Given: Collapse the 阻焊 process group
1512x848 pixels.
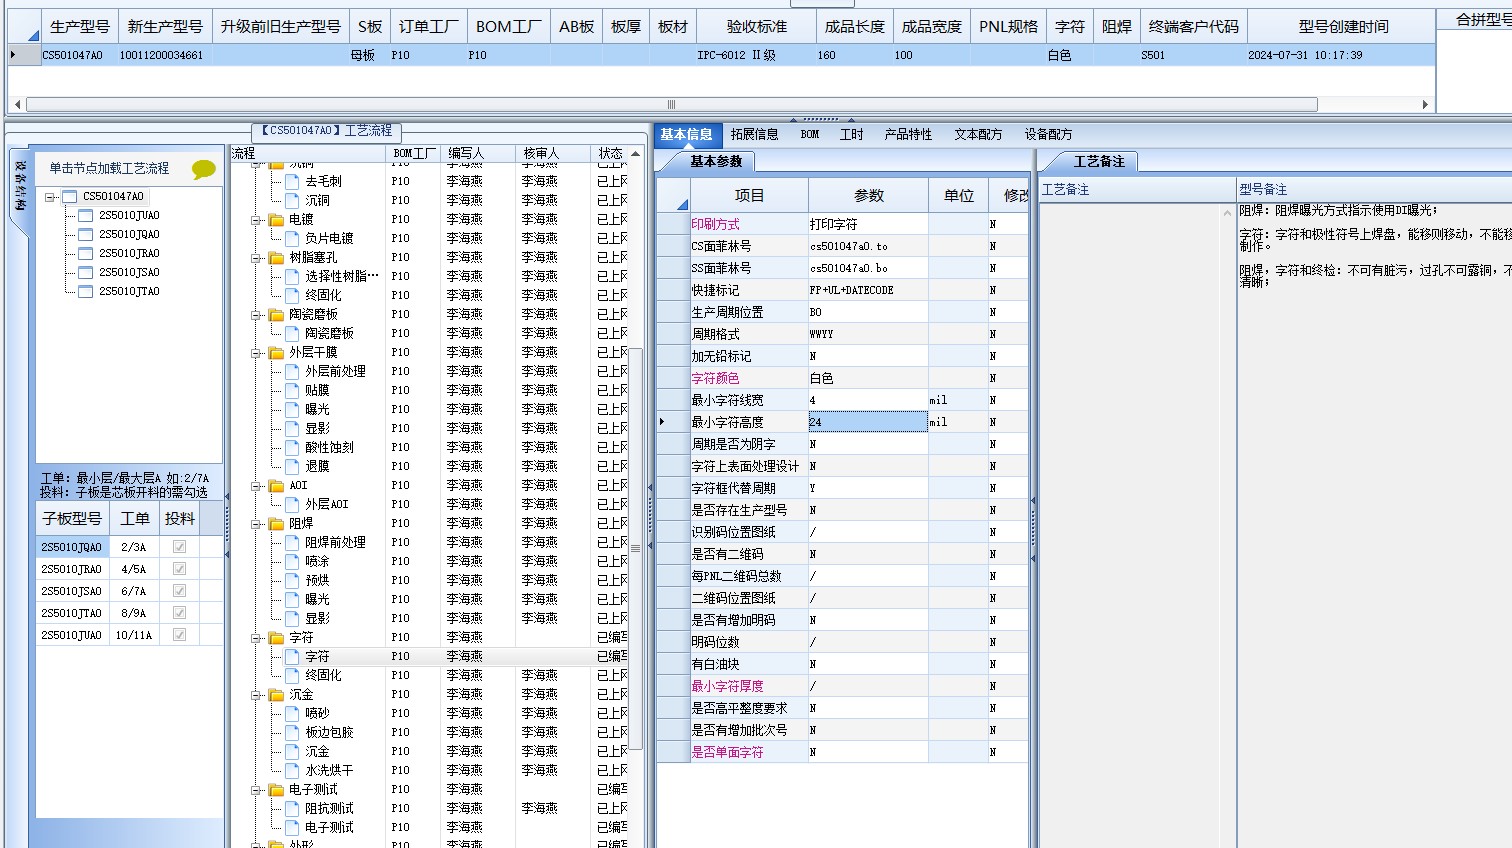Looking at the screenshot, I should (x=258, y=524).
